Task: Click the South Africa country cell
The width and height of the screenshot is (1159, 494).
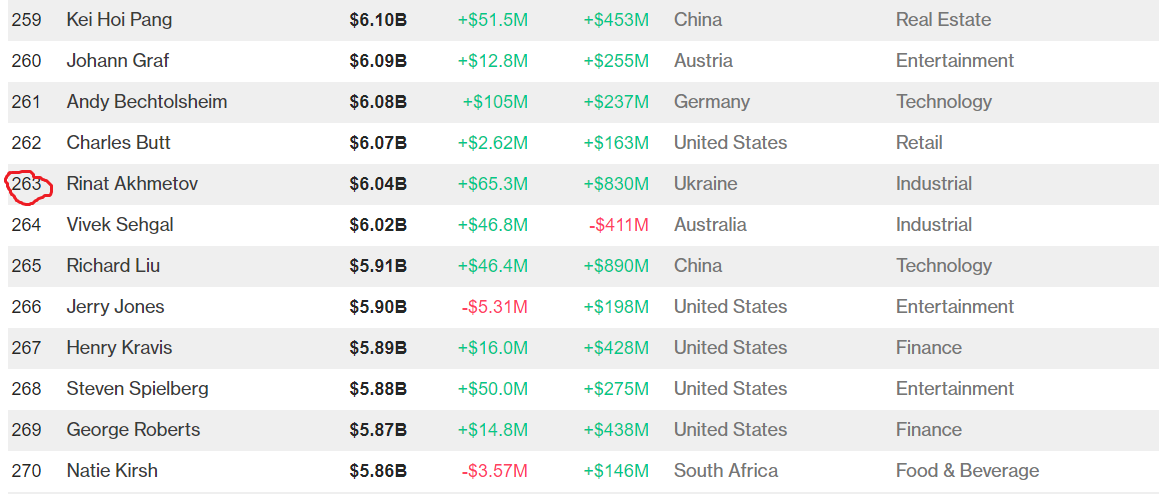Action: click(725, 471)
